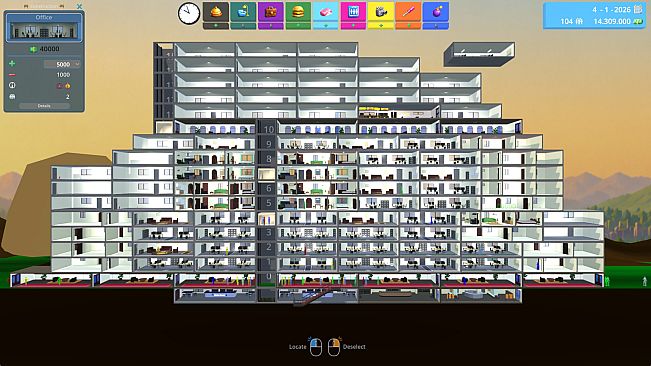
Task: Click the floating office room being placed
Action: tap(479, 54)
